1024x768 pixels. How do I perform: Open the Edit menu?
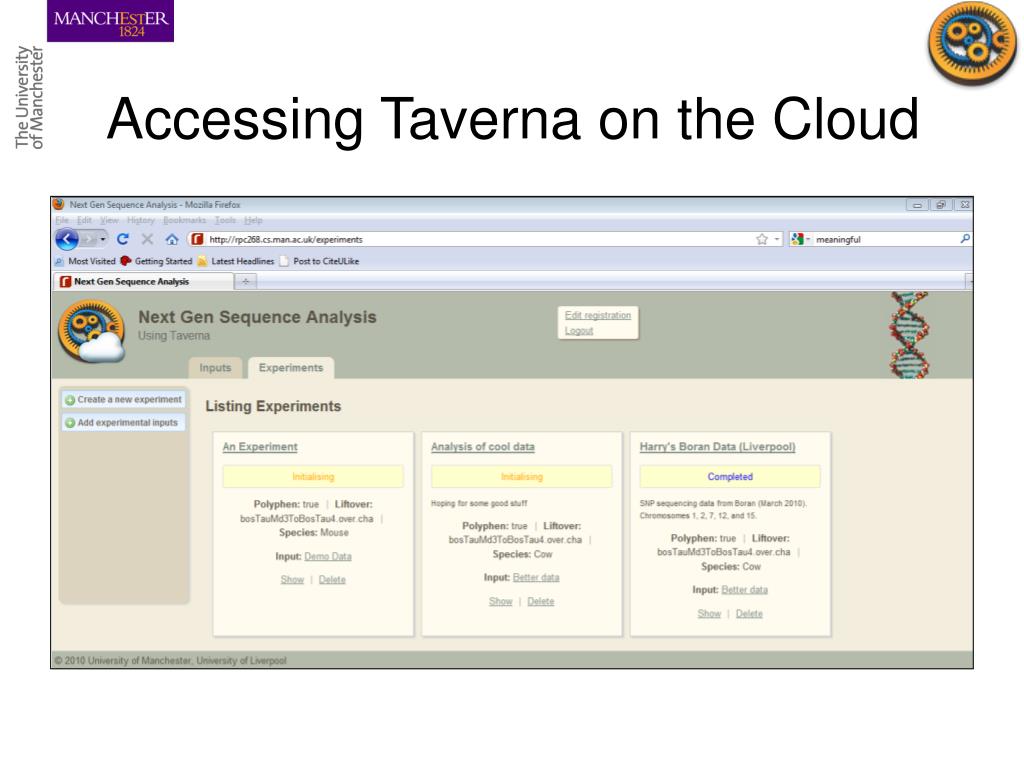coord(84,221)
